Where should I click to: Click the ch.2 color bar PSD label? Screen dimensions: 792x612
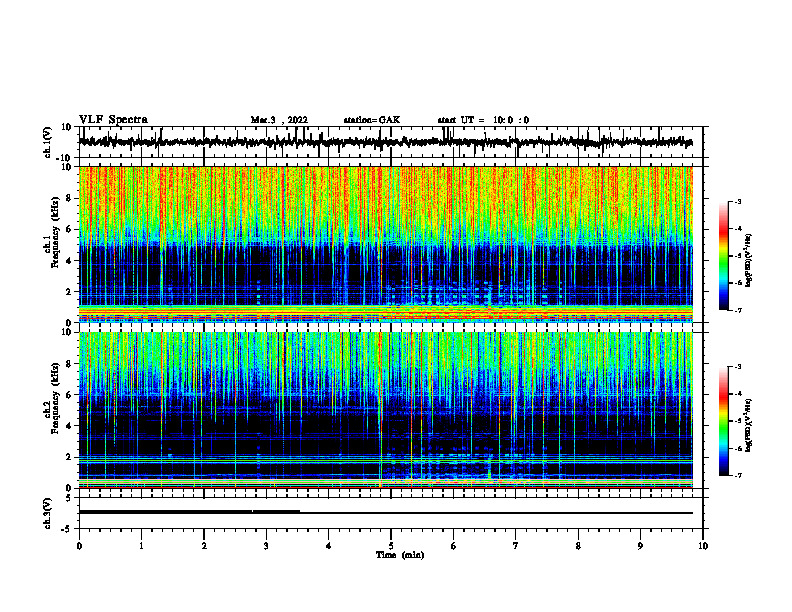749,425
